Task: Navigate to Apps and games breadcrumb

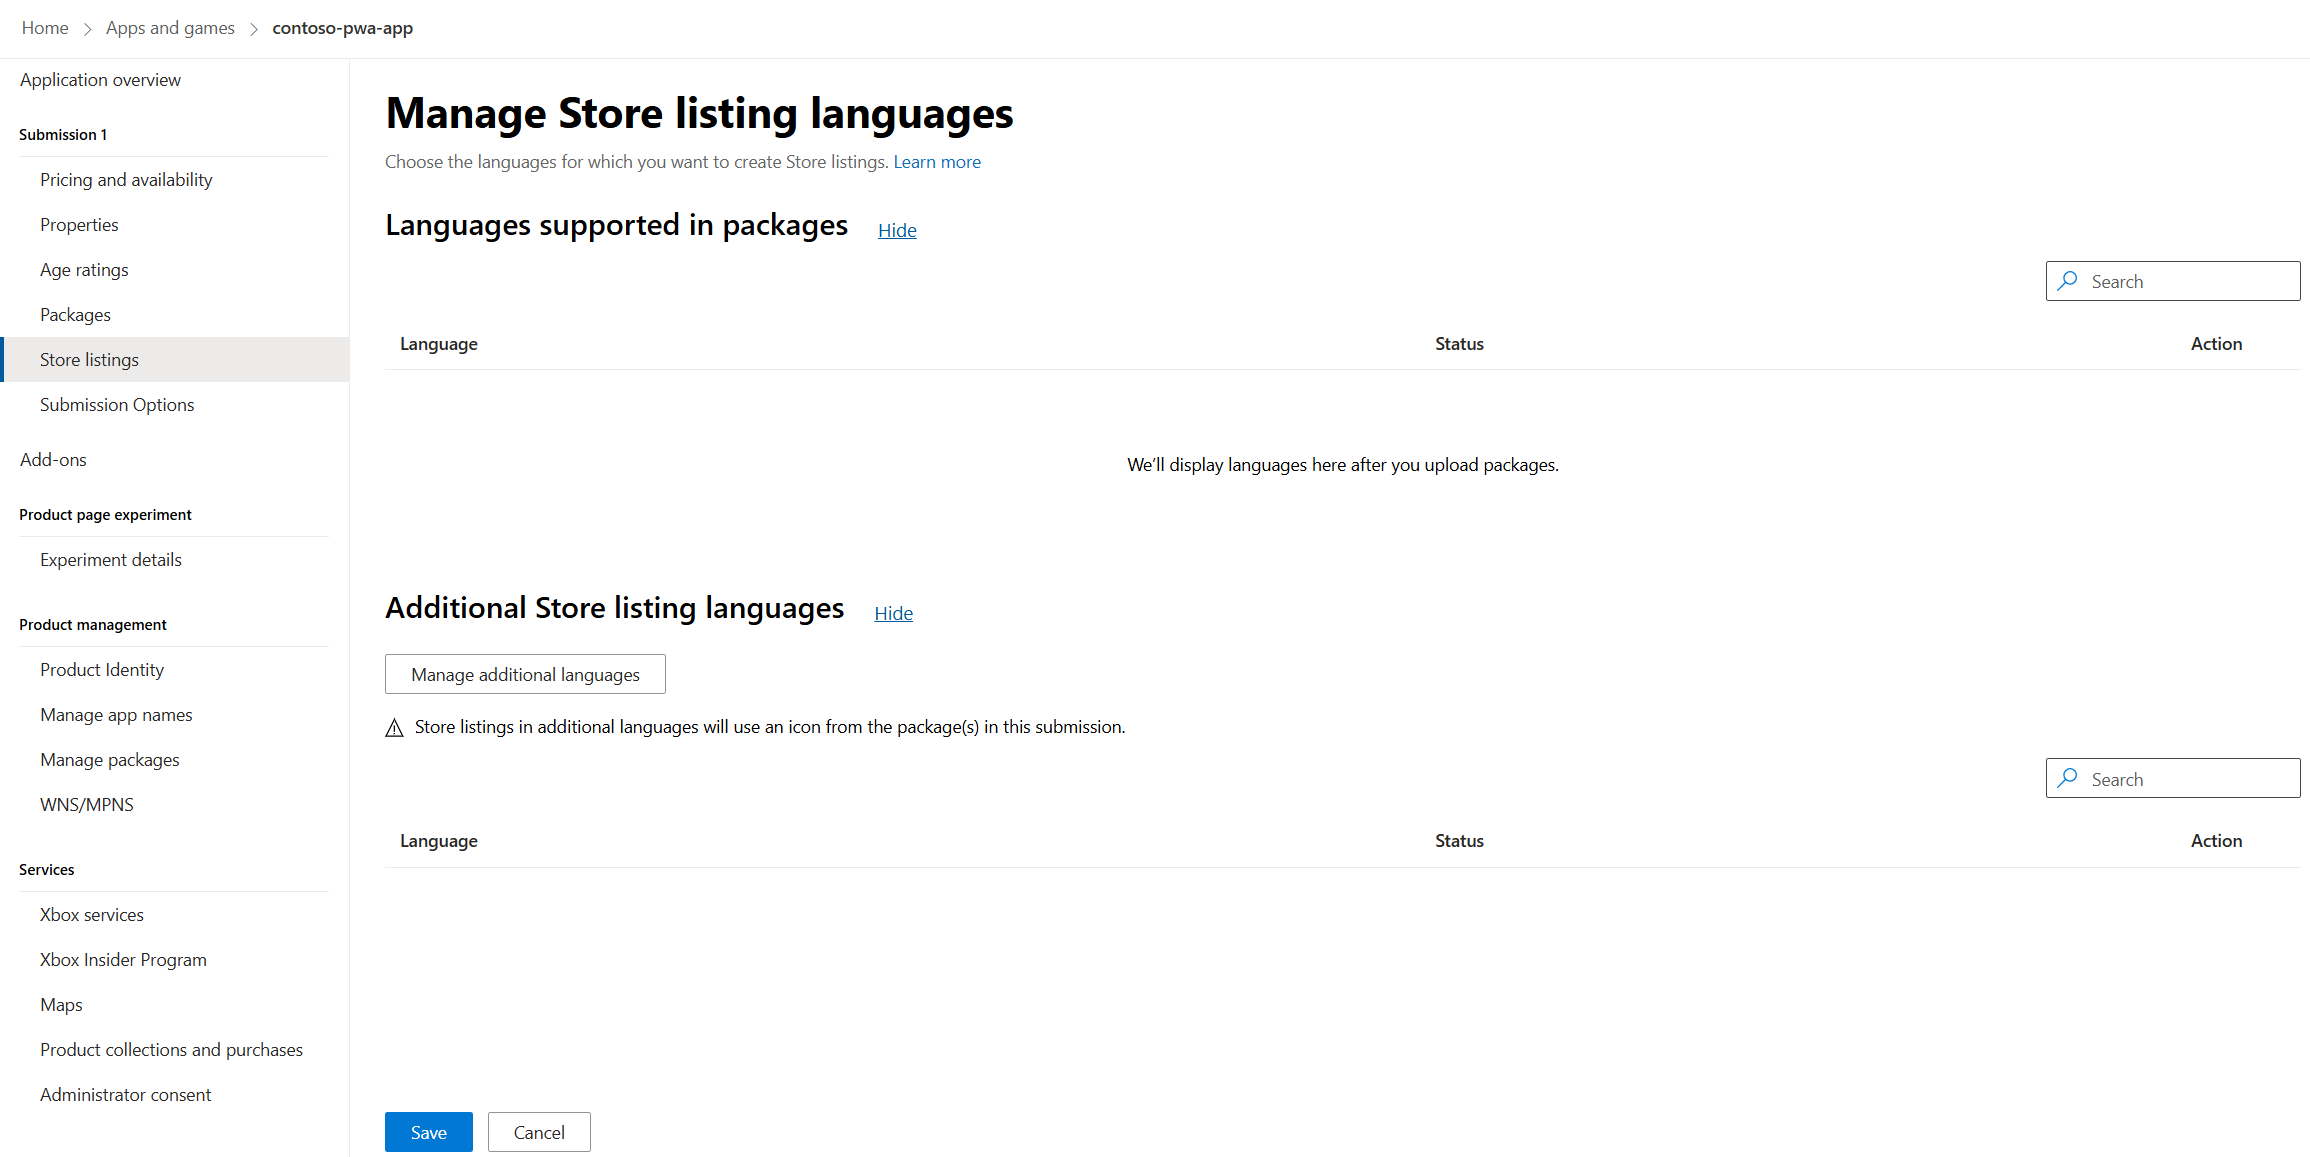Action: [x=170, y=28]
